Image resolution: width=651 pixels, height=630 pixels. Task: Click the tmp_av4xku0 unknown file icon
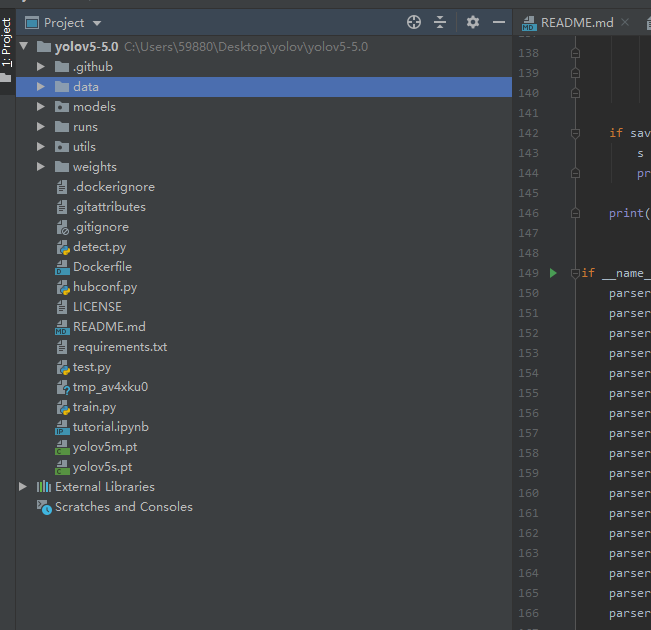point(63,387)
